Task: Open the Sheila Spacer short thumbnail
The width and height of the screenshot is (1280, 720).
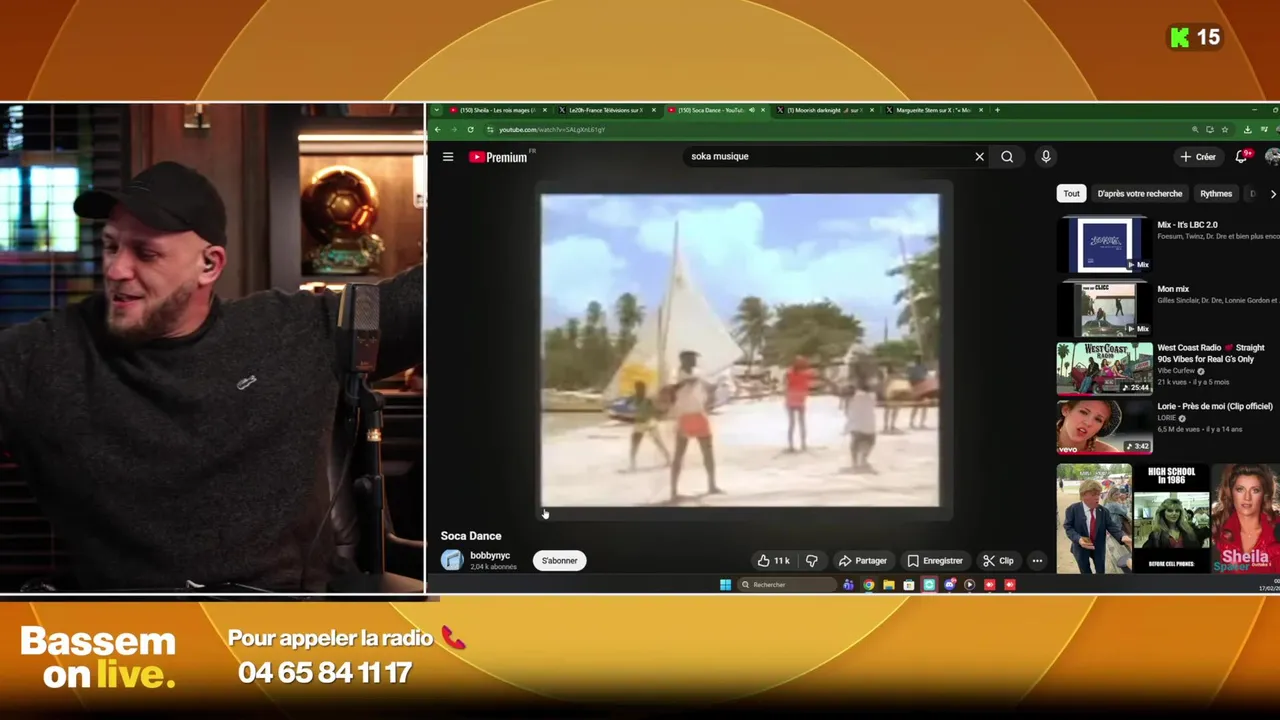Action: [1245, 519]
